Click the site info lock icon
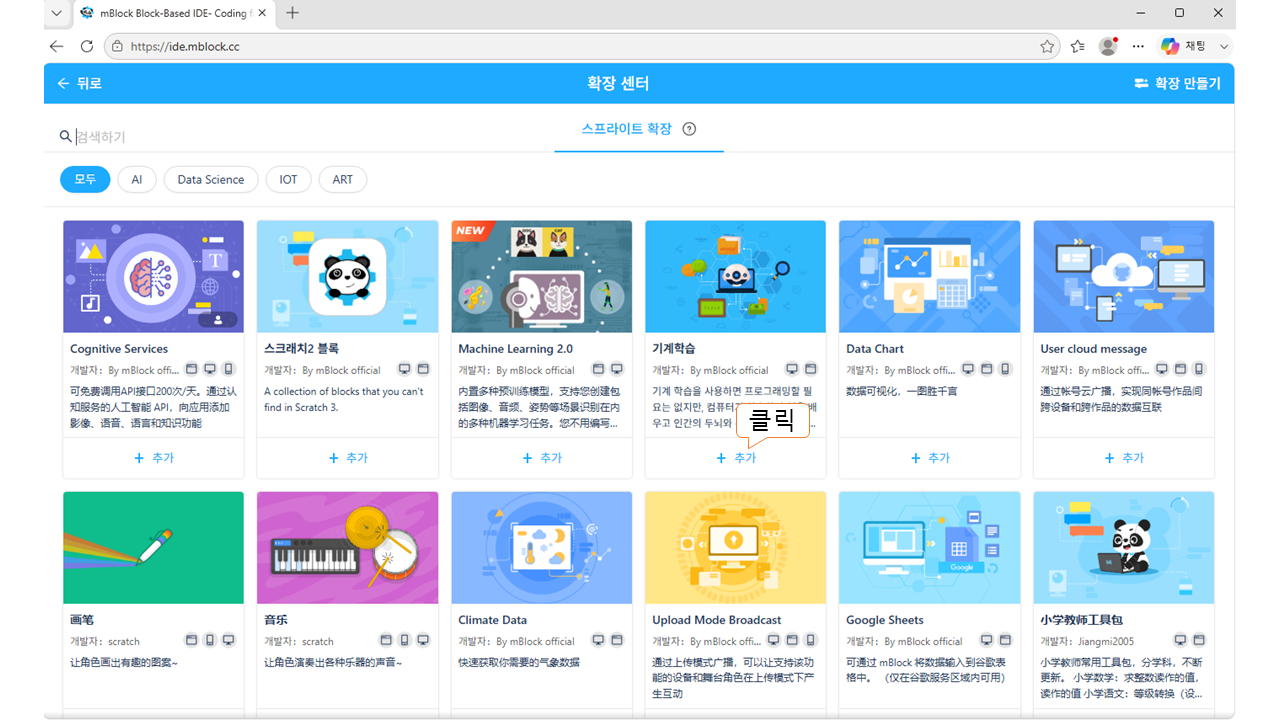 coord(118,46)
